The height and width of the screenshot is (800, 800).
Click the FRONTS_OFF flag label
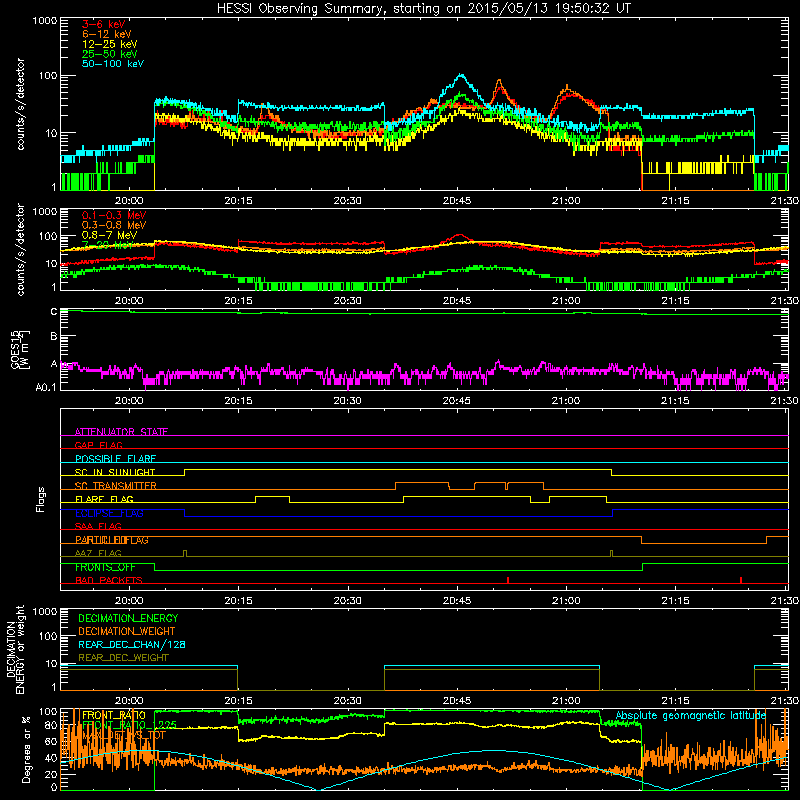pos(105,567)
